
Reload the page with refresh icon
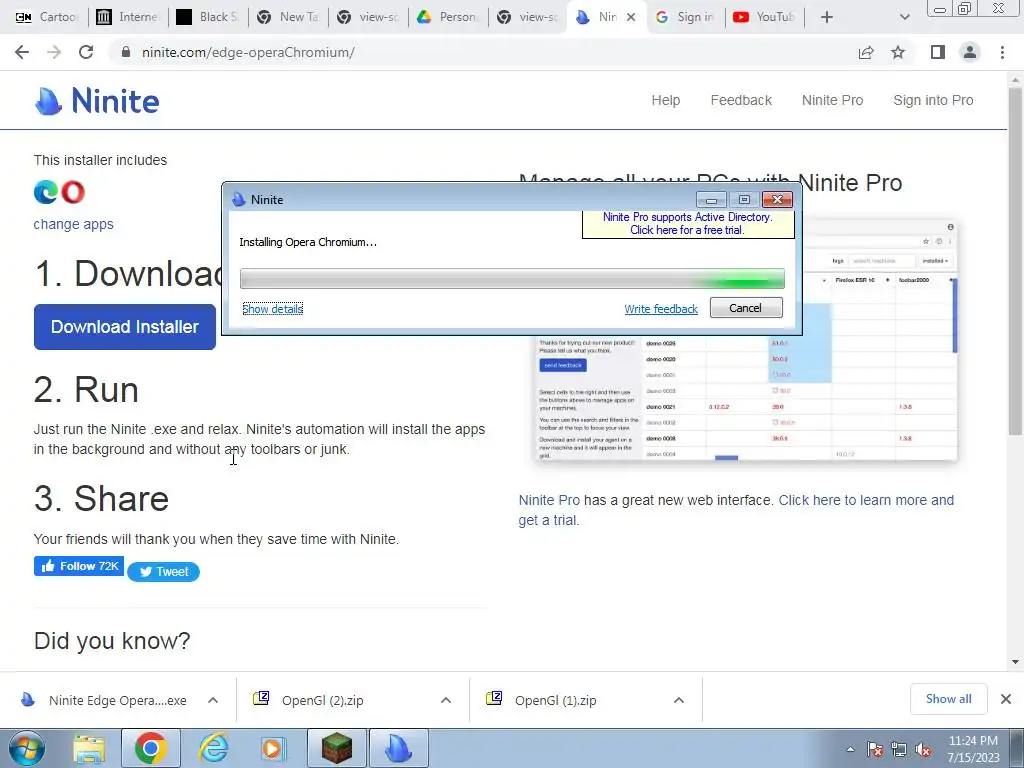(x=86, y=52)
